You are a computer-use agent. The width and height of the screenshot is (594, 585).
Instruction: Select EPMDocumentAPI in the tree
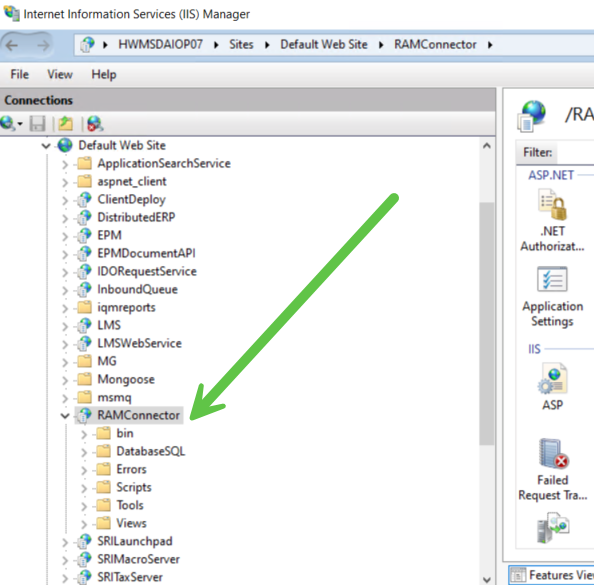[146, 253]
